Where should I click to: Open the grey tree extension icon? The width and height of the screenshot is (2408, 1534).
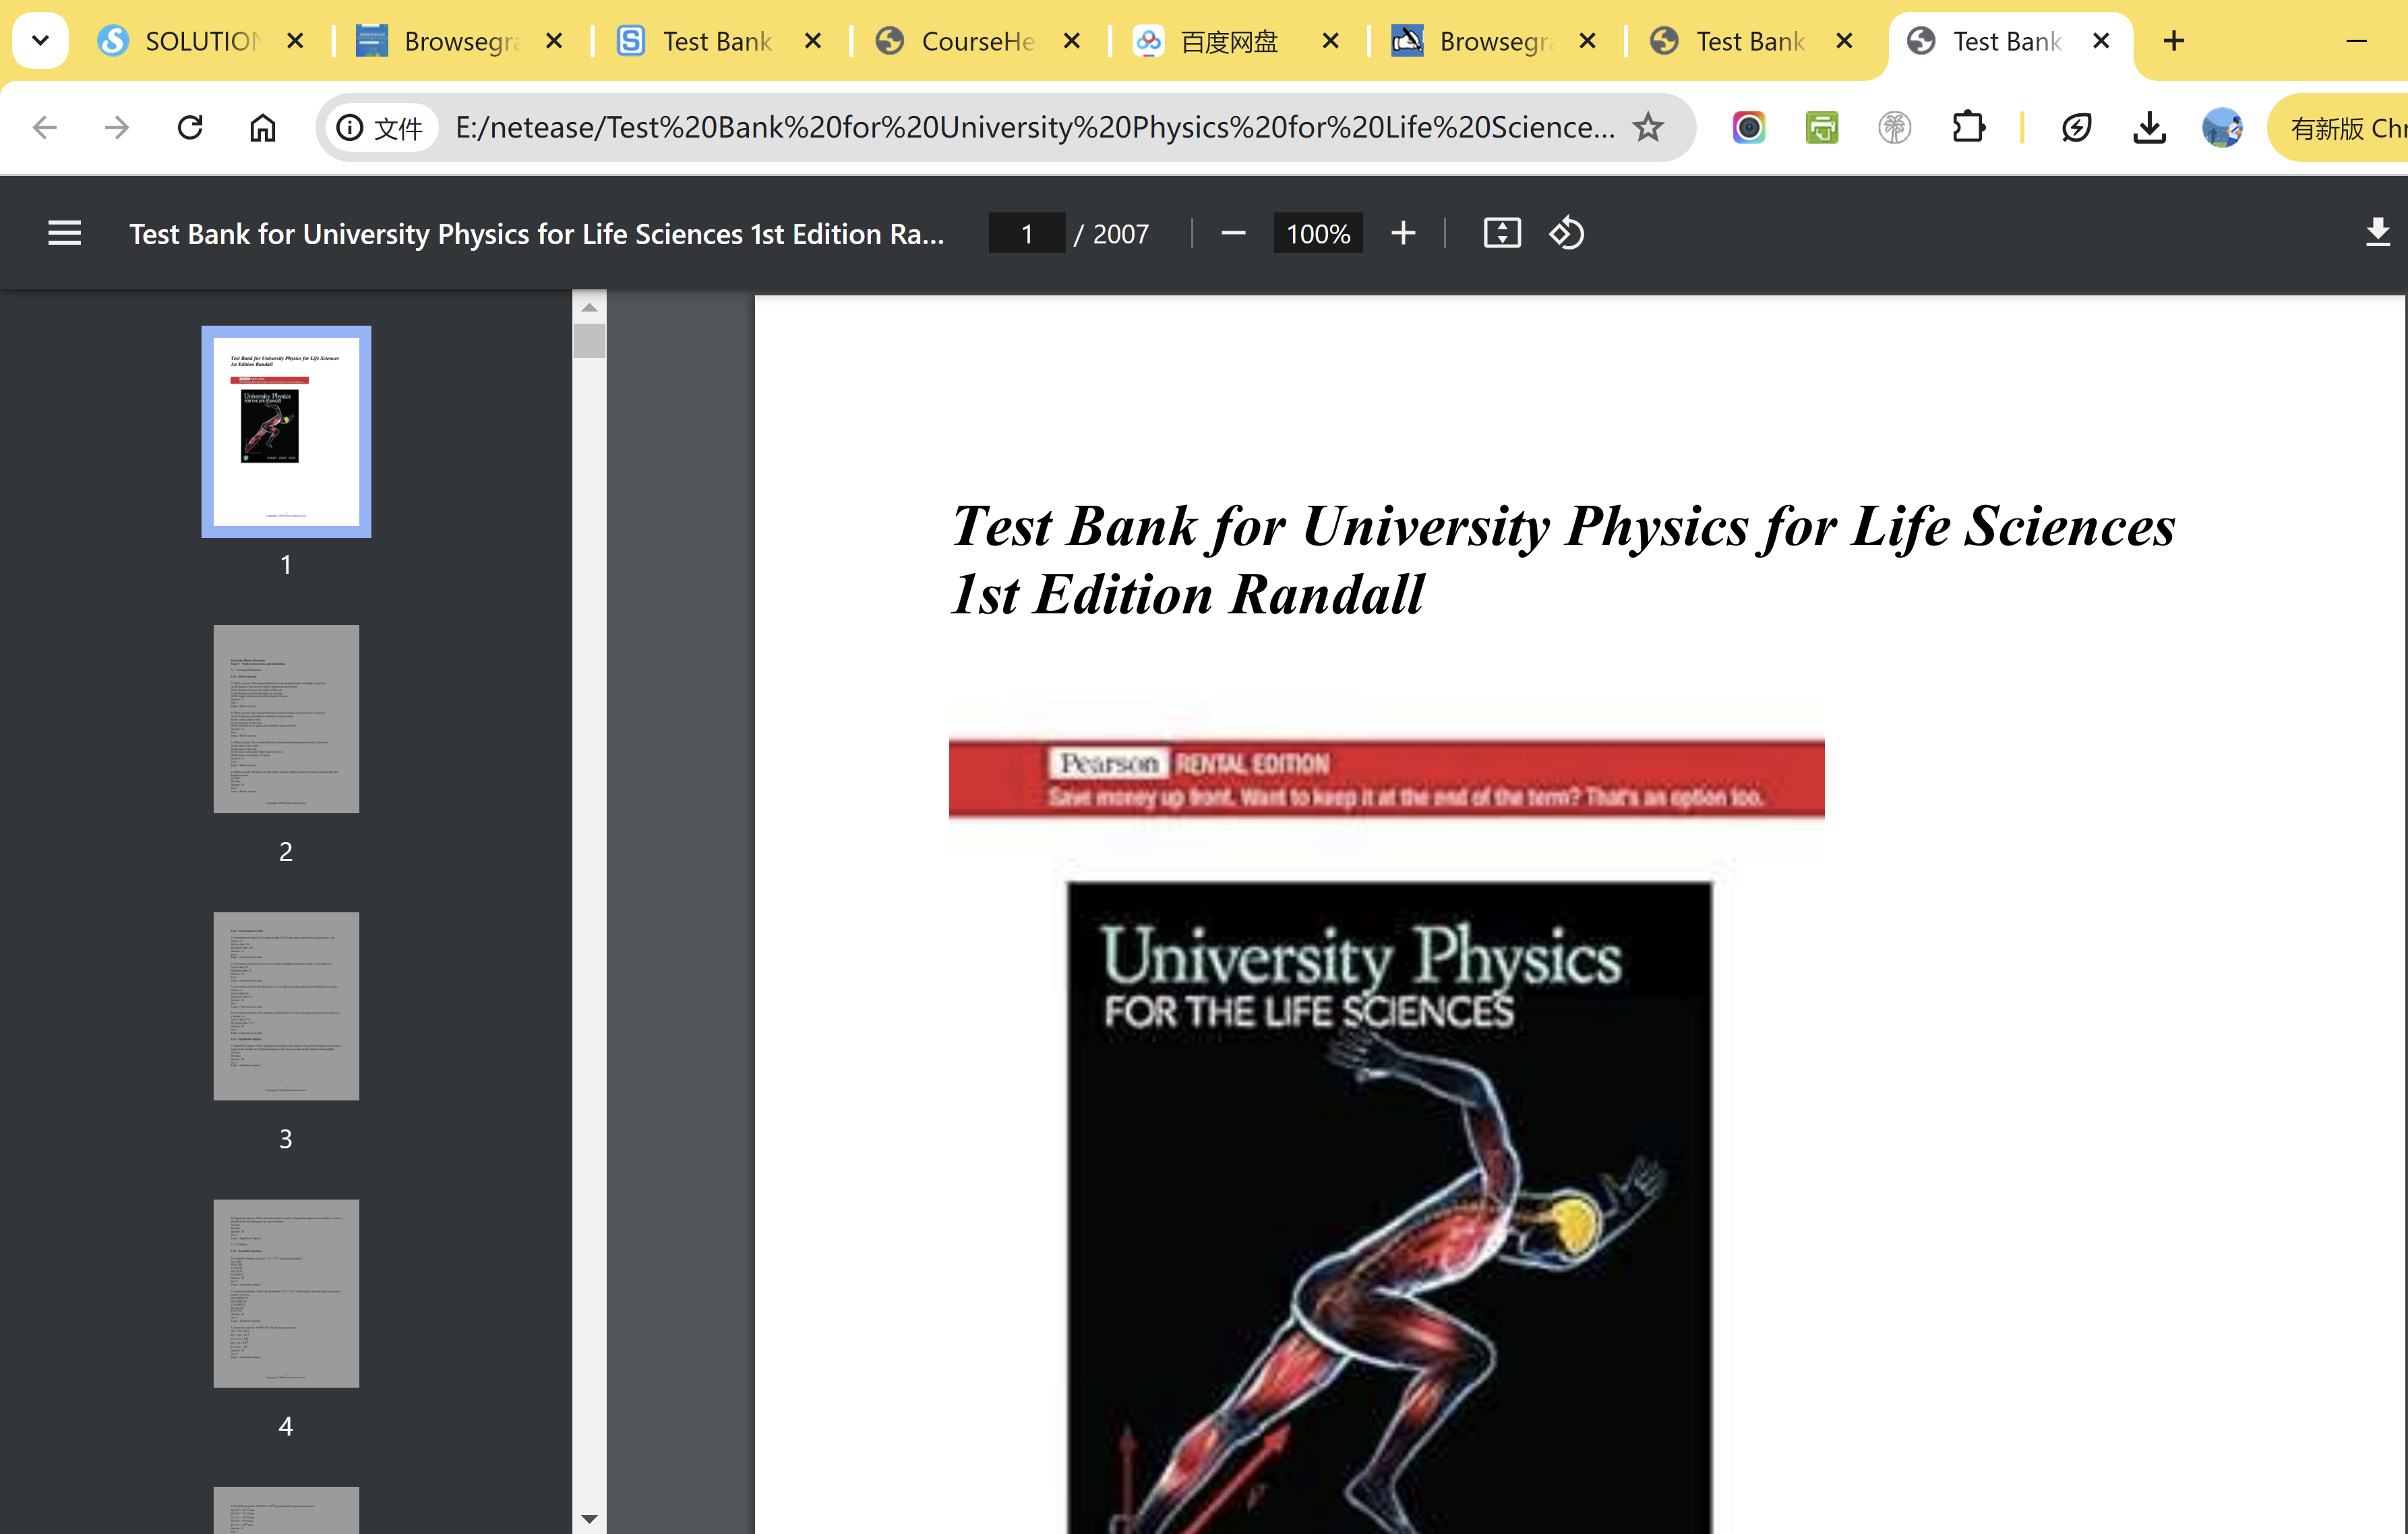click(1895, 128)
